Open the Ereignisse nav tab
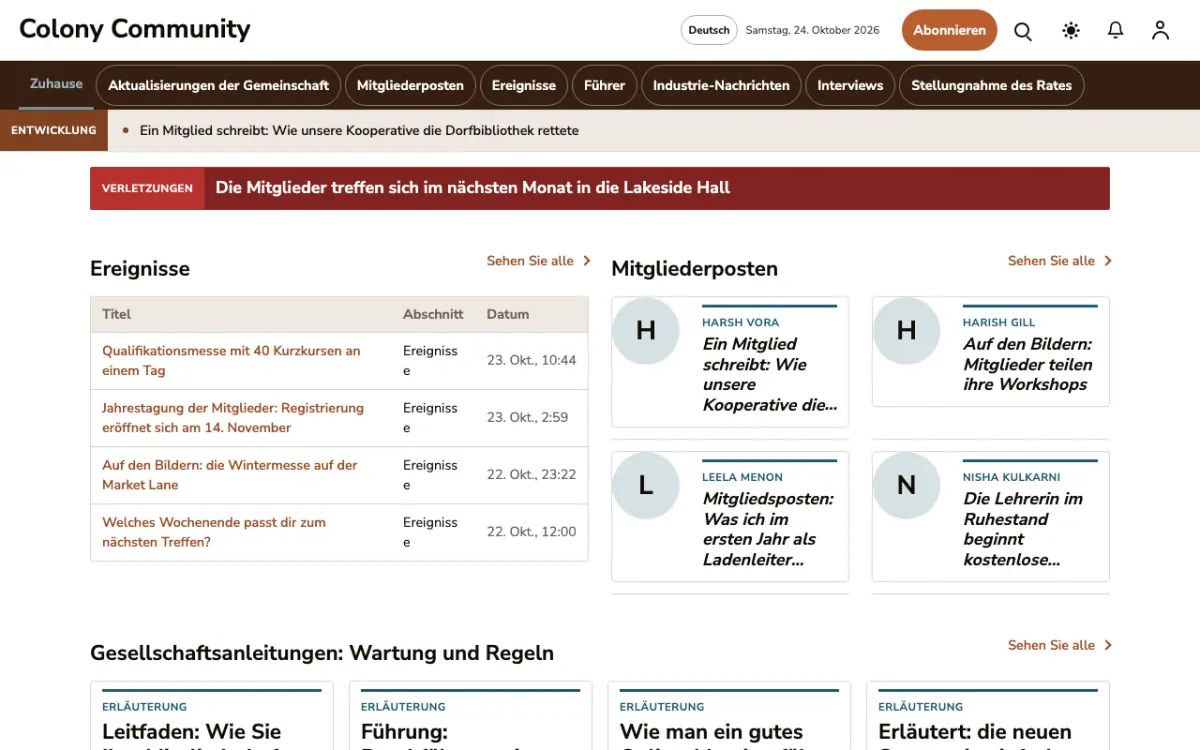 click(x=524, y=85)
